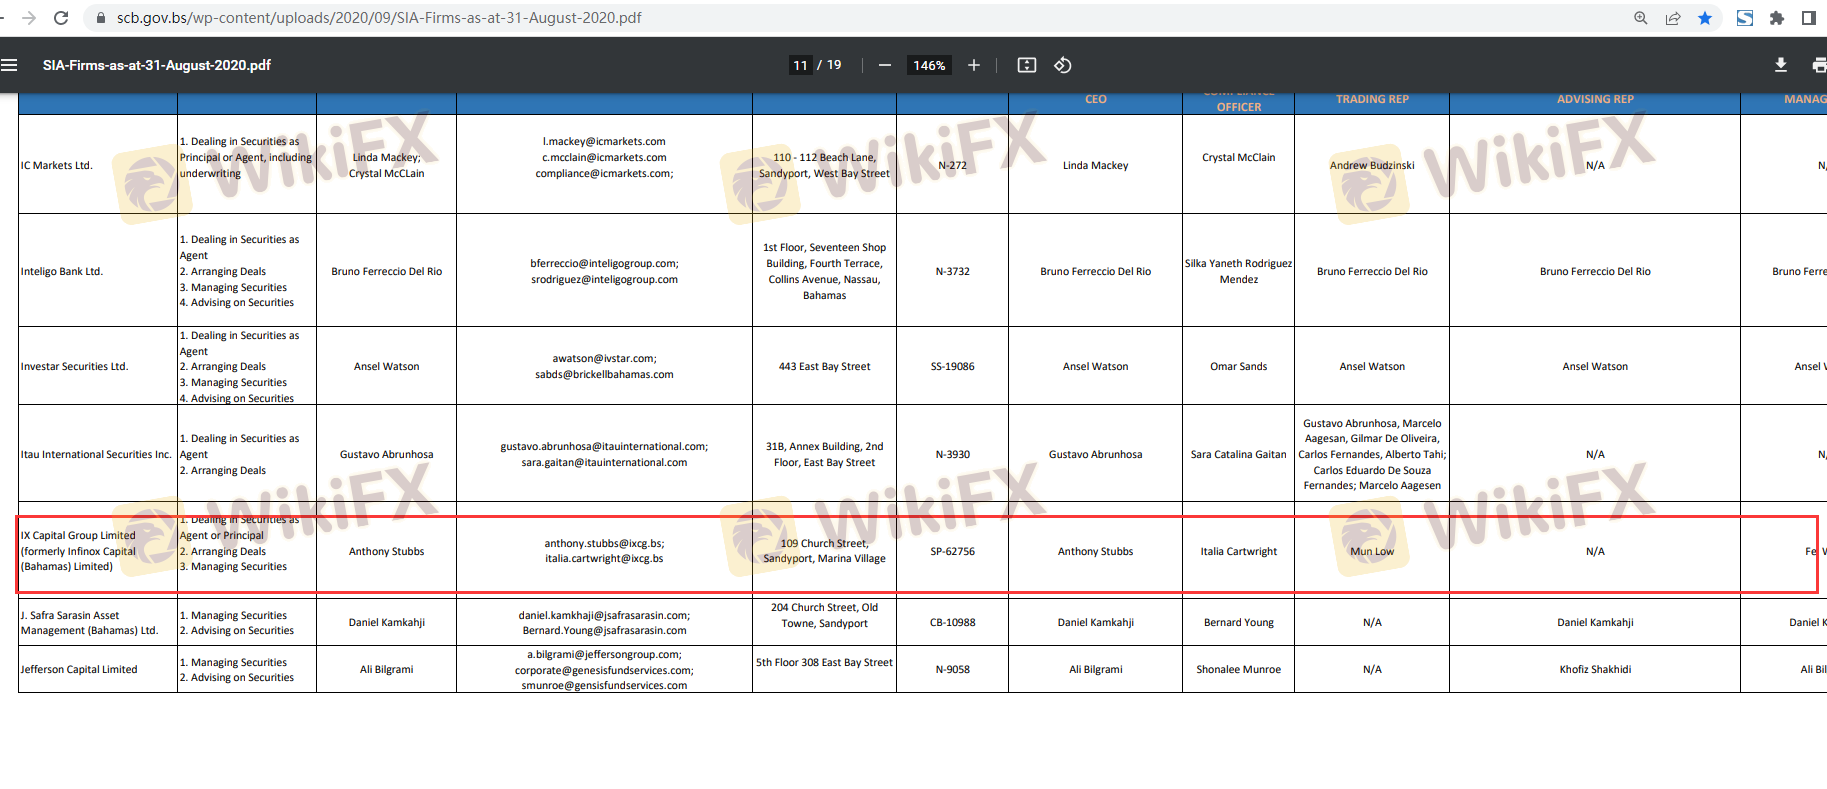The image size is (1827, 789).
Task: Open the browser zoom magnifier icon
Action: pyautogui.click(x=1640, y=18)
